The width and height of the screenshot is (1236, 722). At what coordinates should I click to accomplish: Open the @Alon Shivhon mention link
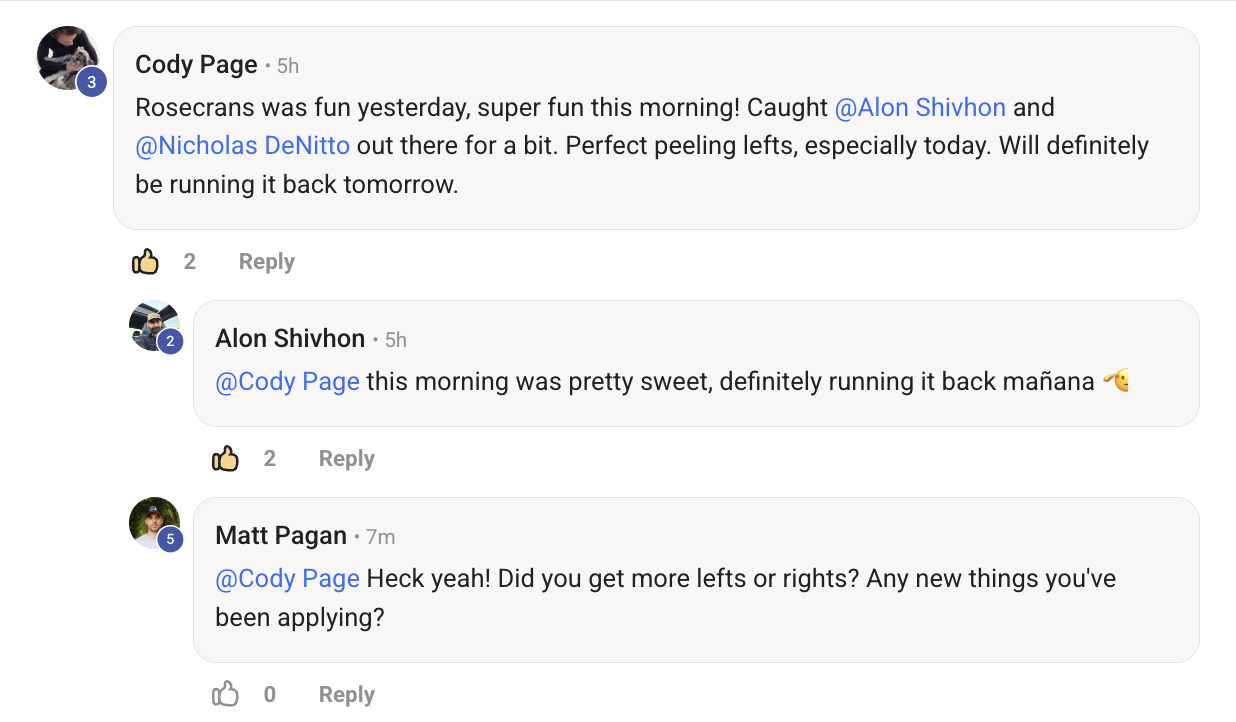[x=920, y=107]
